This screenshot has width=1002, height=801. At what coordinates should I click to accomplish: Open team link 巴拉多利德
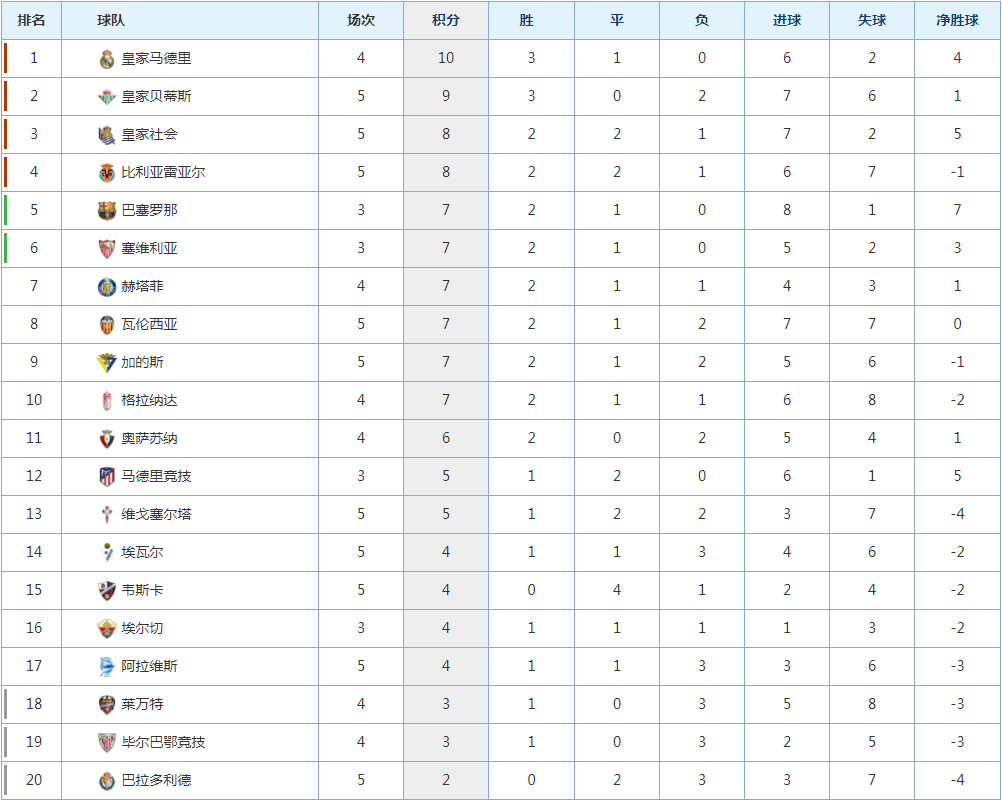(157, 780)
